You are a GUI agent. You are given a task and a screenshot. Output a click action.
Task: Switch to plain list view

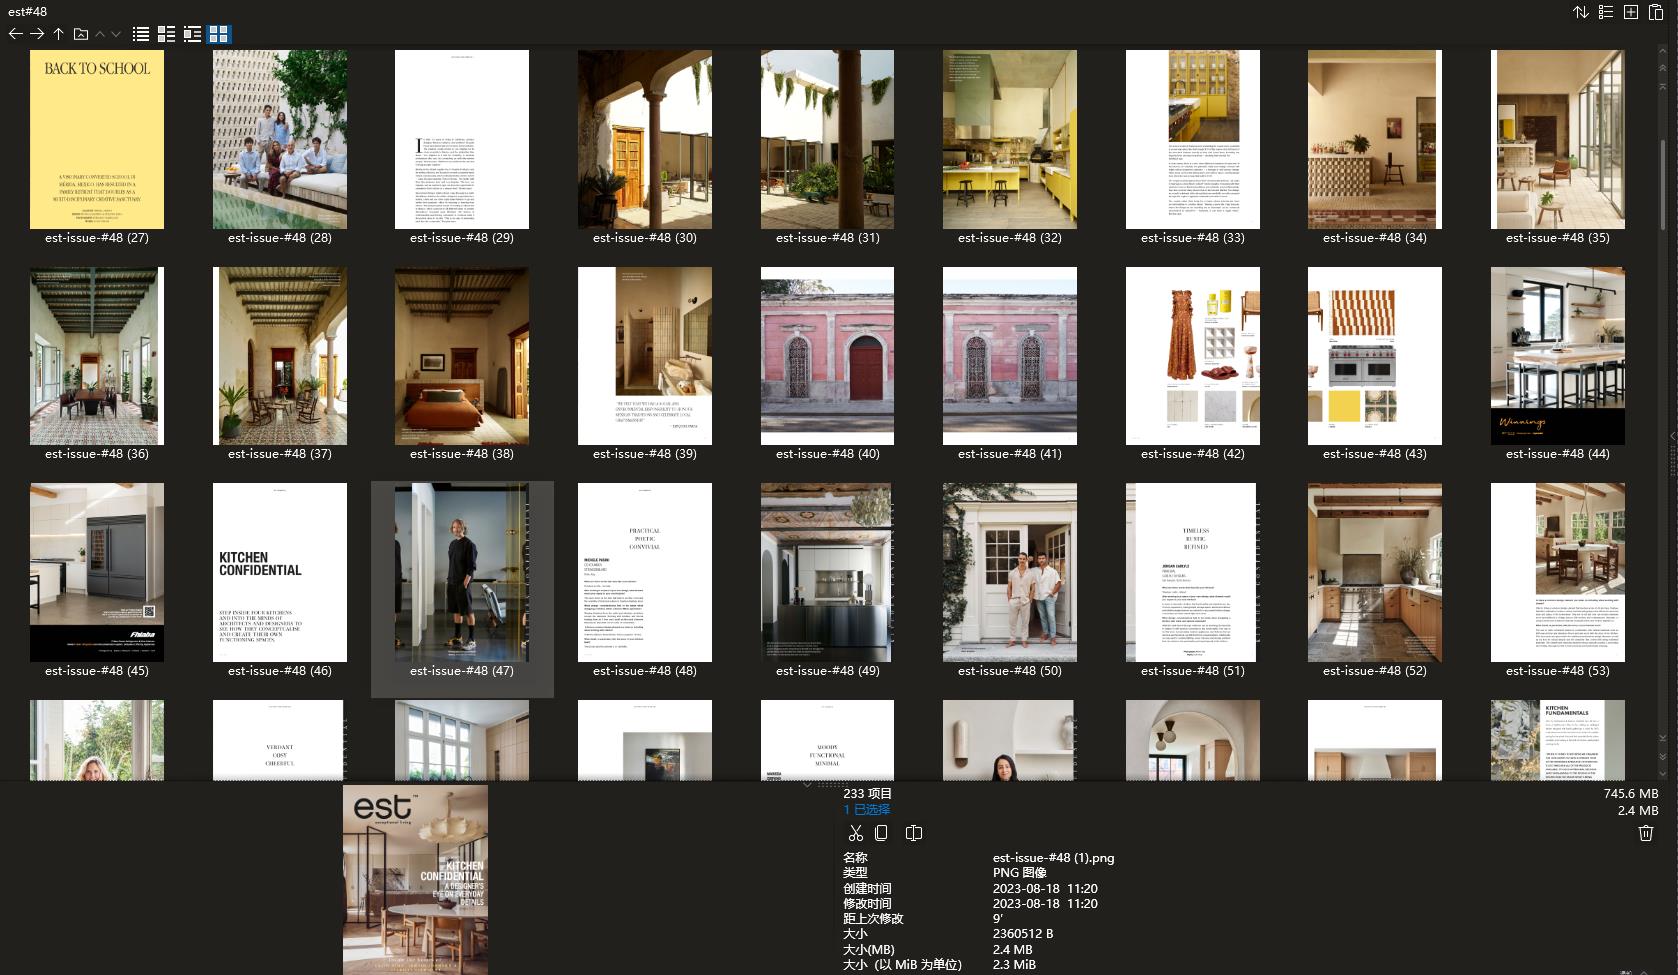(x=141, y=34)
